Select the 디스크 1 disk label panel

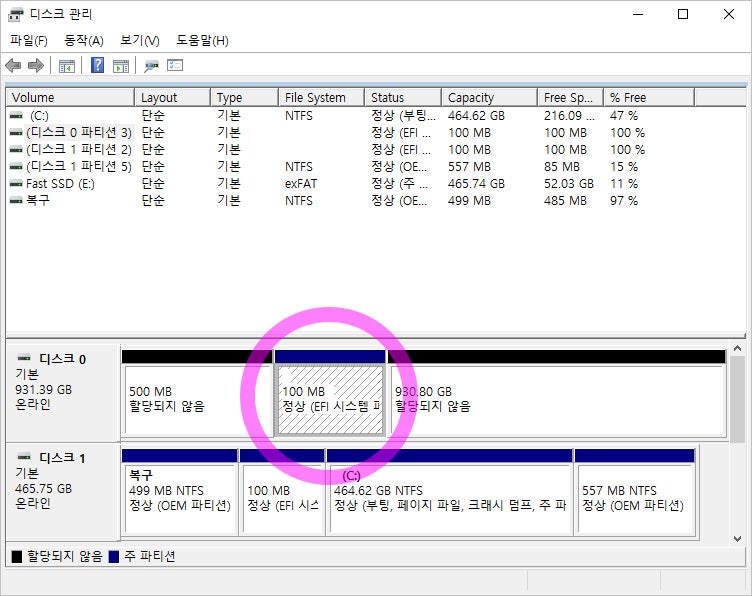click(x=63, y=491)
